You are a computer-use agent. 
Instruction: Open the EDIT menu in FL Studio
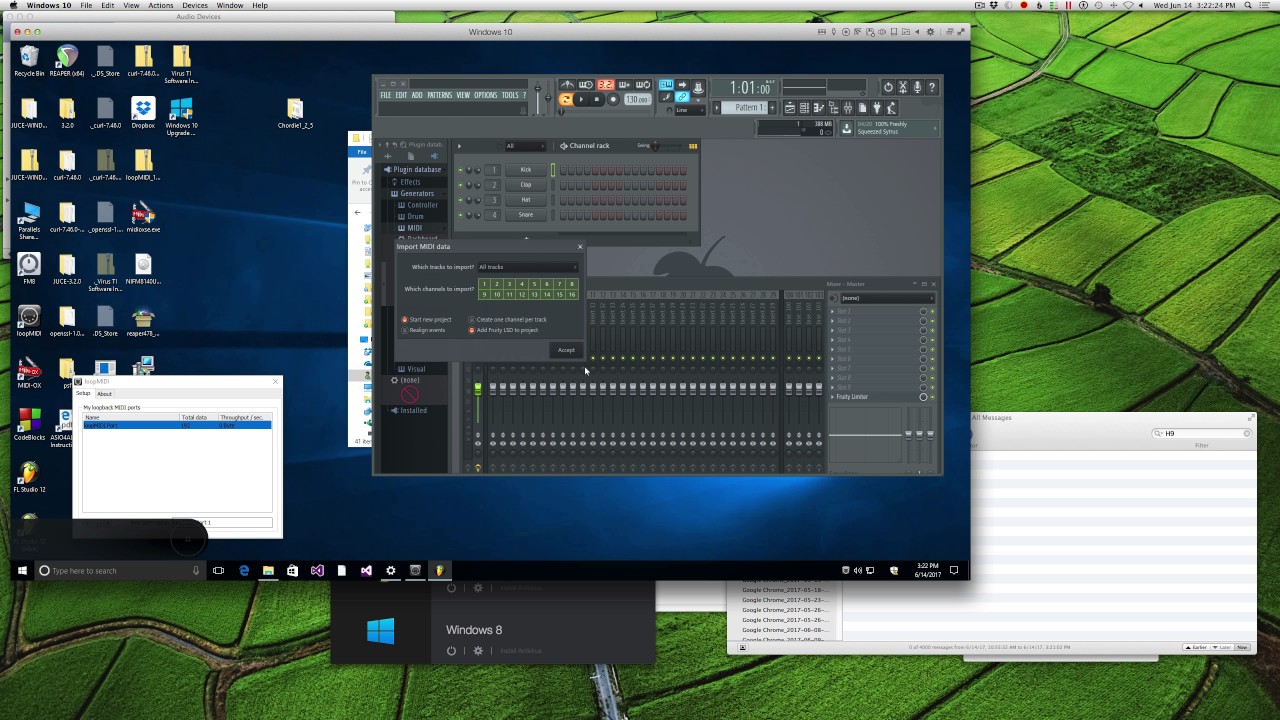click(401, 95)
